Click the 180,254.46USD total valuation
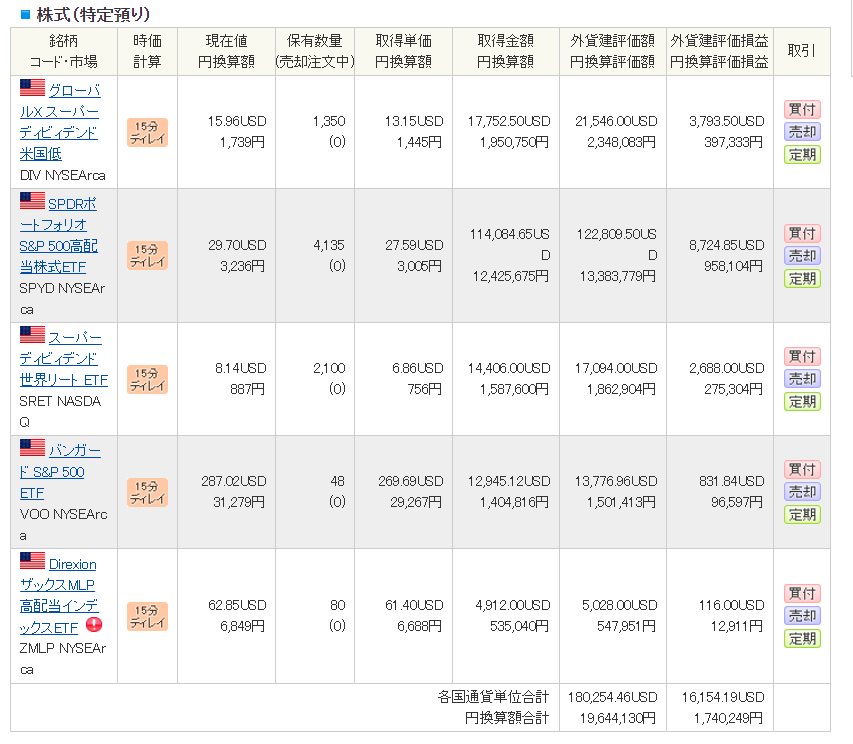 click(613, 697)
